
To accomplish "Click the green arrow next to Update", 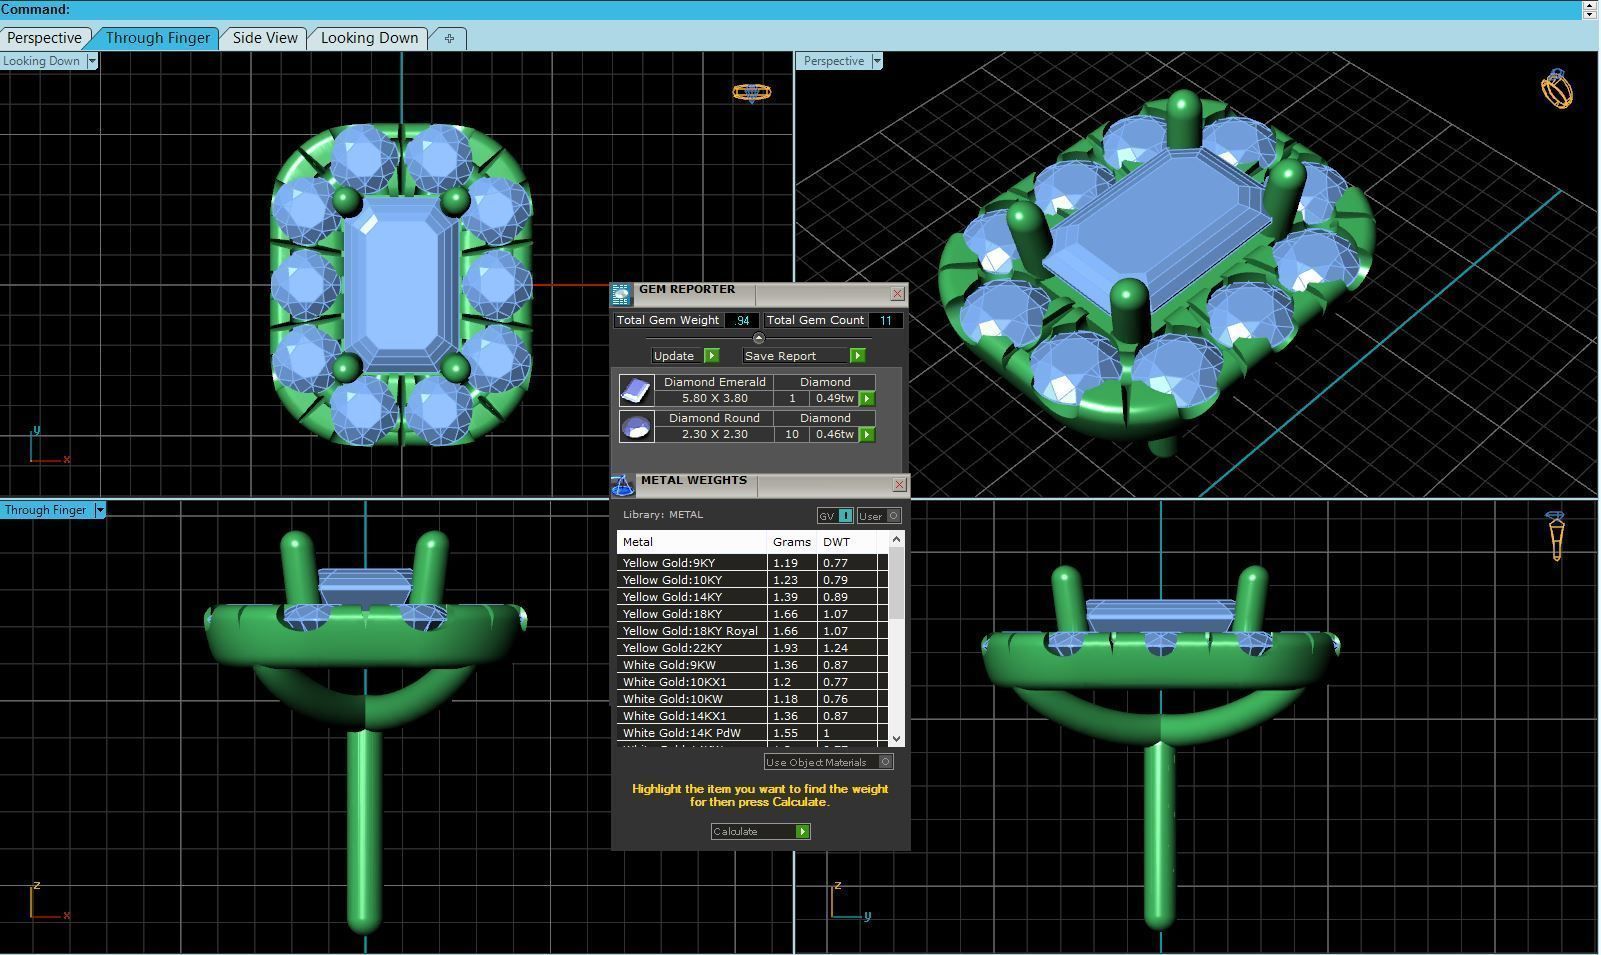I will (711, 356).
